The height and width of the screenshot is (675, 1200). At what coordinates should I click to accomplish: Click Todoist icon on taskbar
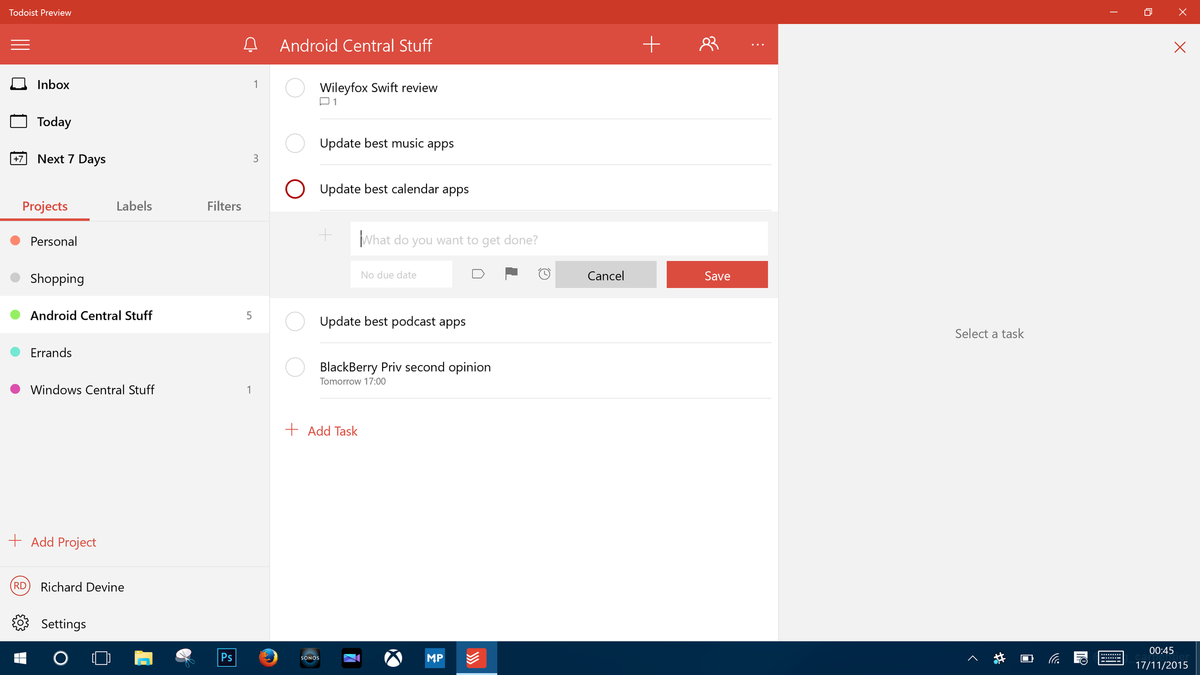pyautogui.click(x=476, y=658)
